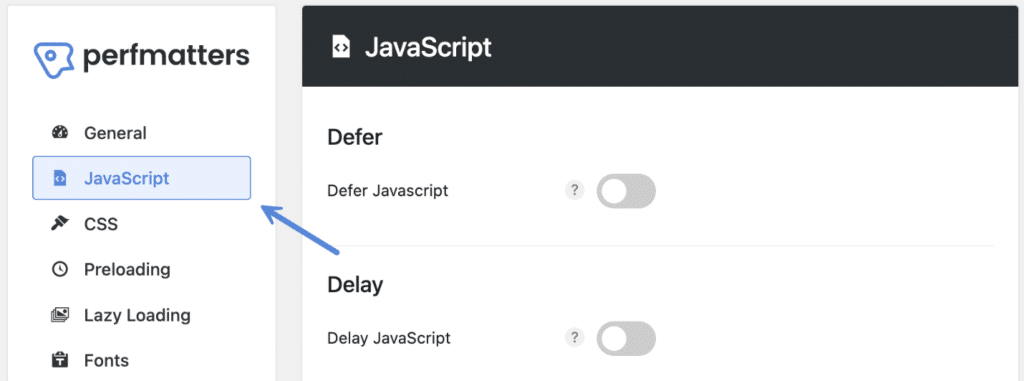Click the code file icon in JavaScript header
1024x381 pixels.
(x=341, y=48)
